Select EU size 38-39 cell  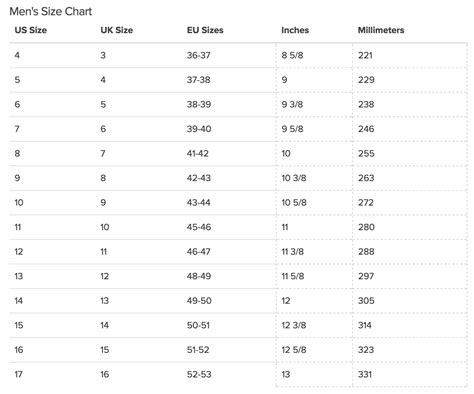(199, 104)
